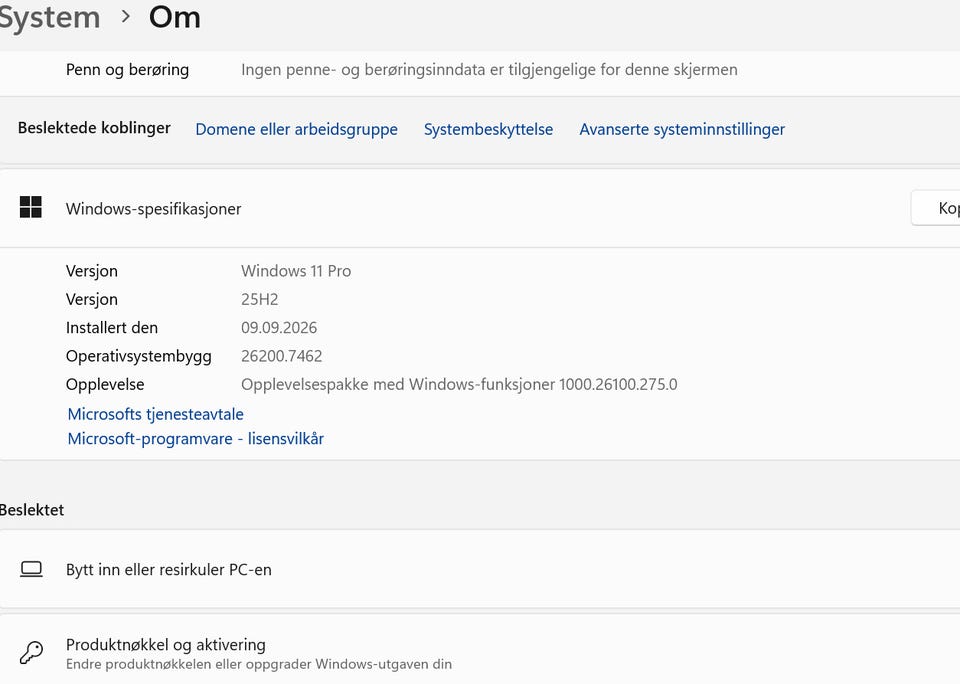The height and width of the screenshot is (684, 960).
Task: Click the Ingen penne- og berøringsinndata text
Action: (x=489, y=70)
